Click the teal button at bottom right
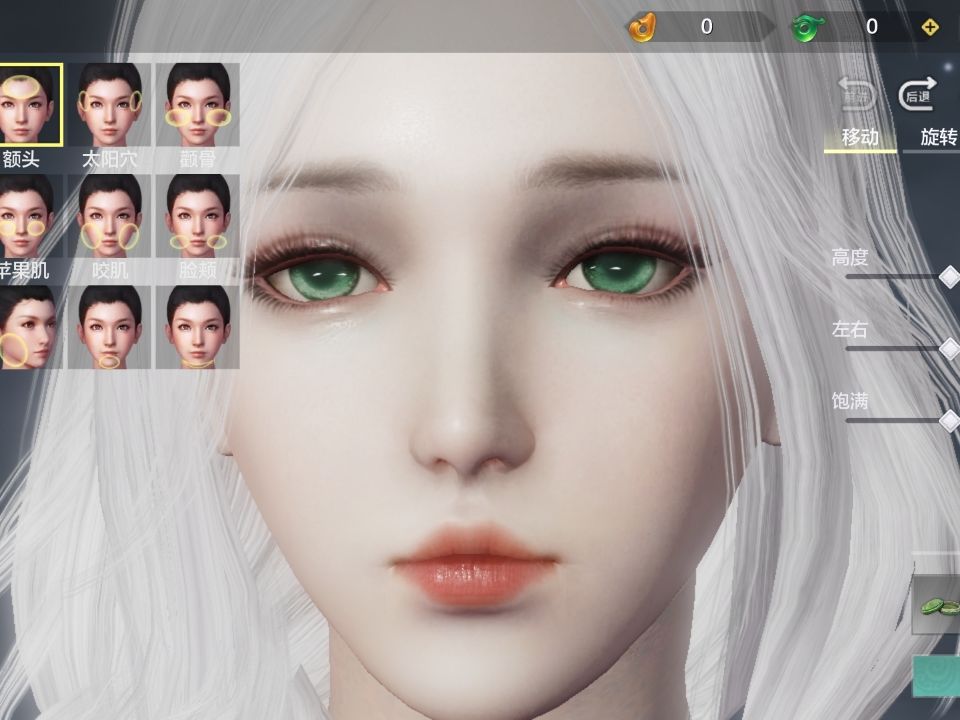Screen dimensions: 960x720 coord(936,675)
